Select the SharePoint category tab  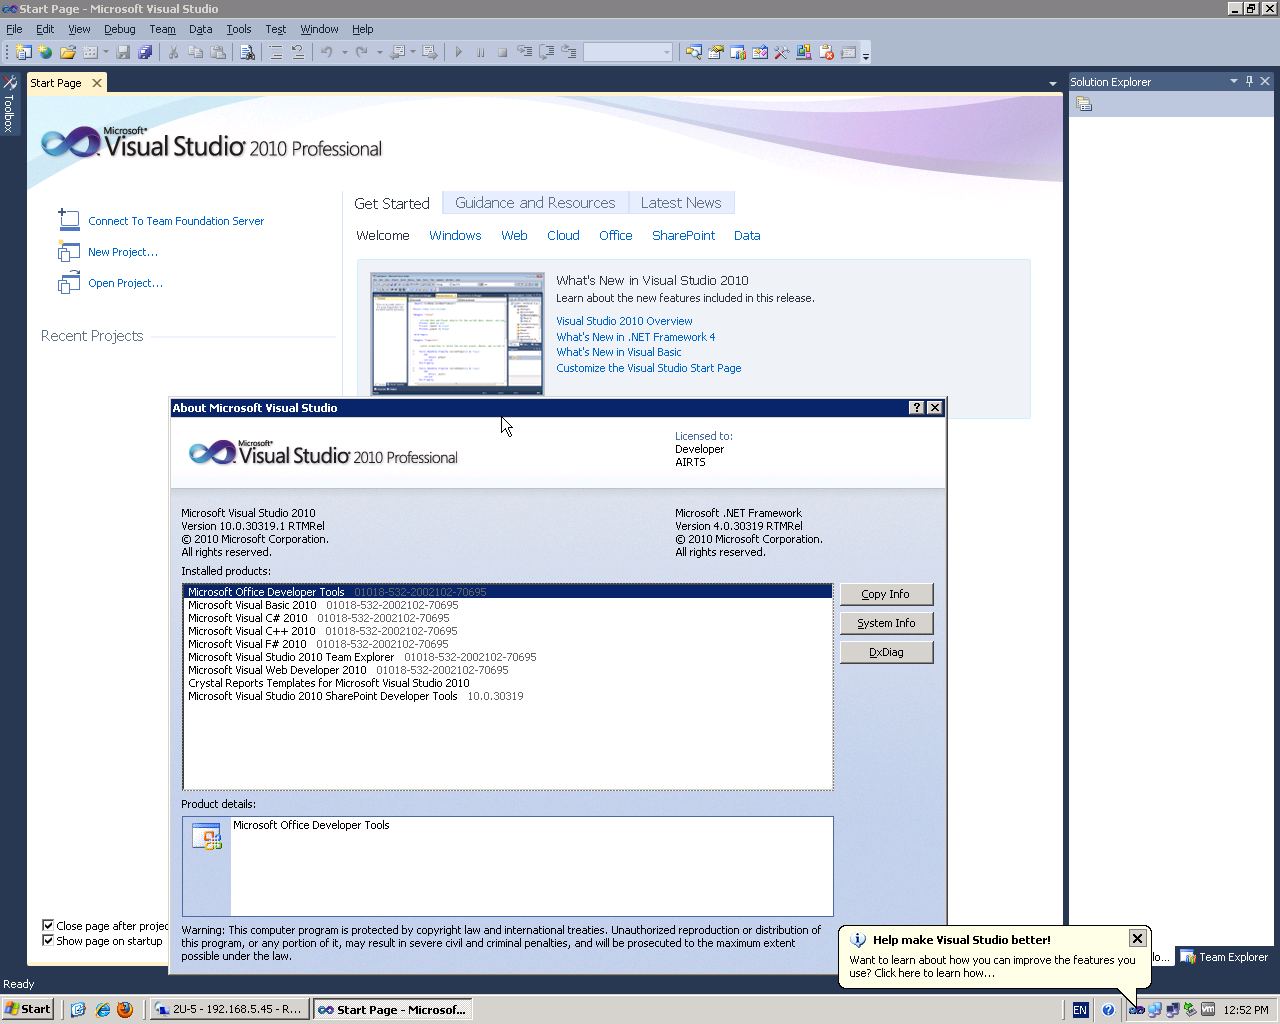point(683,236)
